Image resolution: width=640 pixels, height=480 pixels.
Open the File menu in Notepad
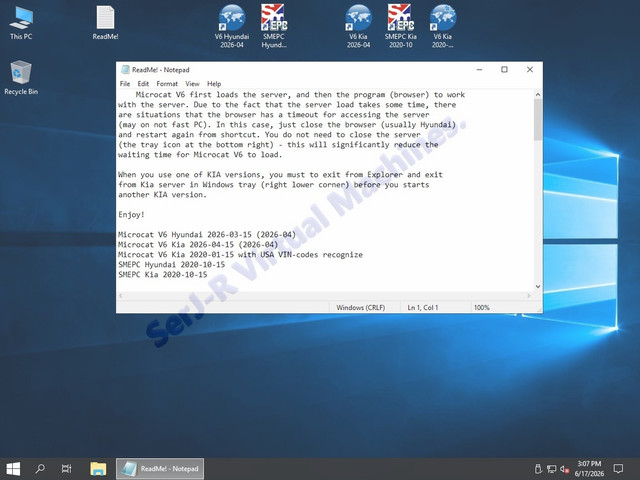click(x=125, y=84)
